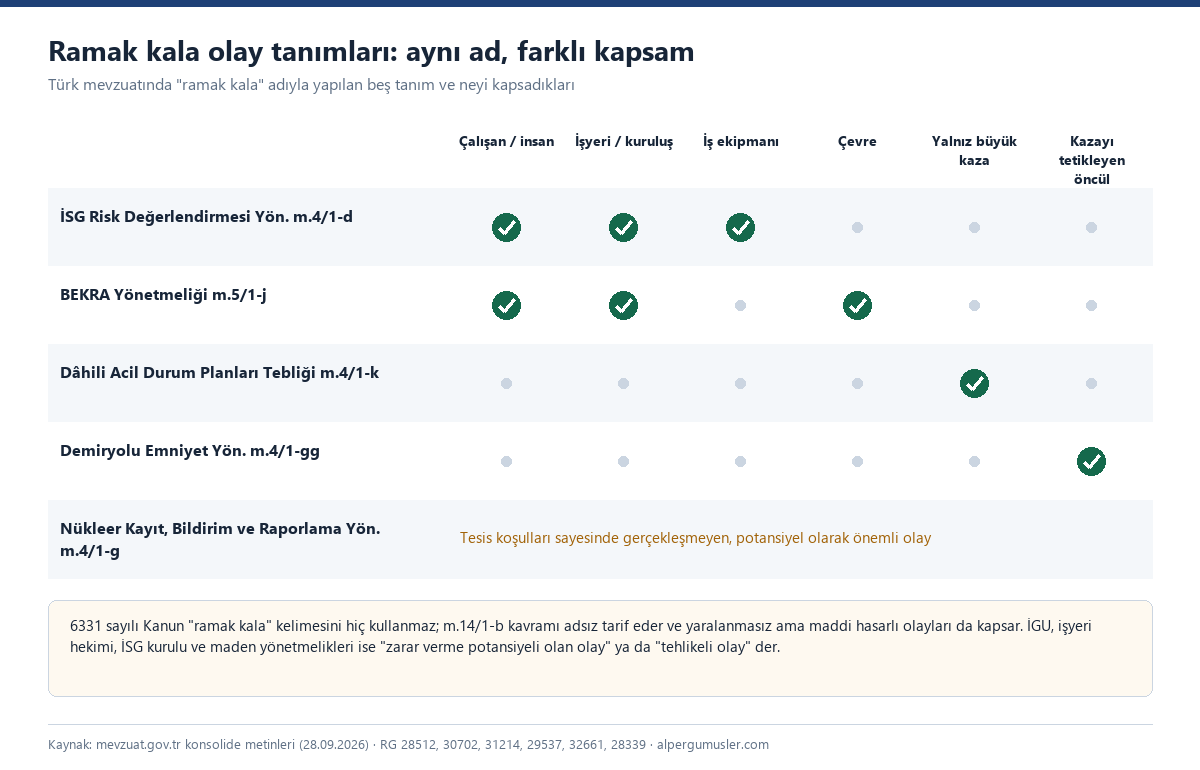This screenshot has width=1200, height=770.
Task: Click the BEKRA checkmark under Çalışan / insan
Action: [x=506, y=306]
